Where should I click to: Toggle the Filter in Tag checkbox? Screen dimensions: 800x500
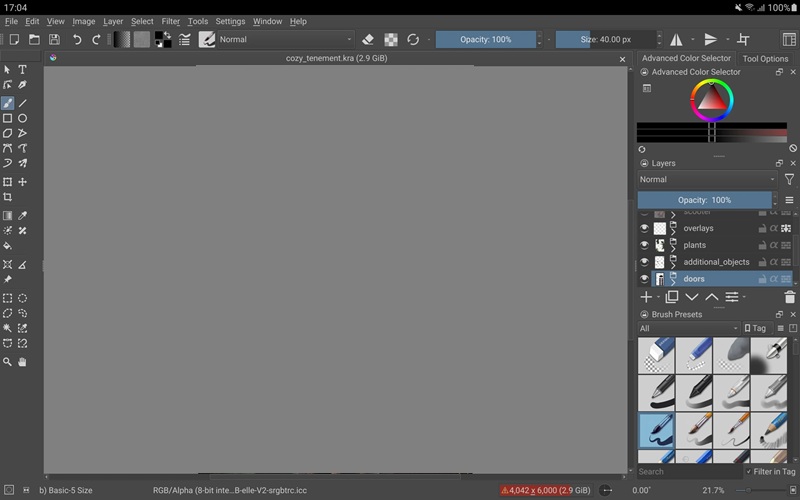point(749,472)
